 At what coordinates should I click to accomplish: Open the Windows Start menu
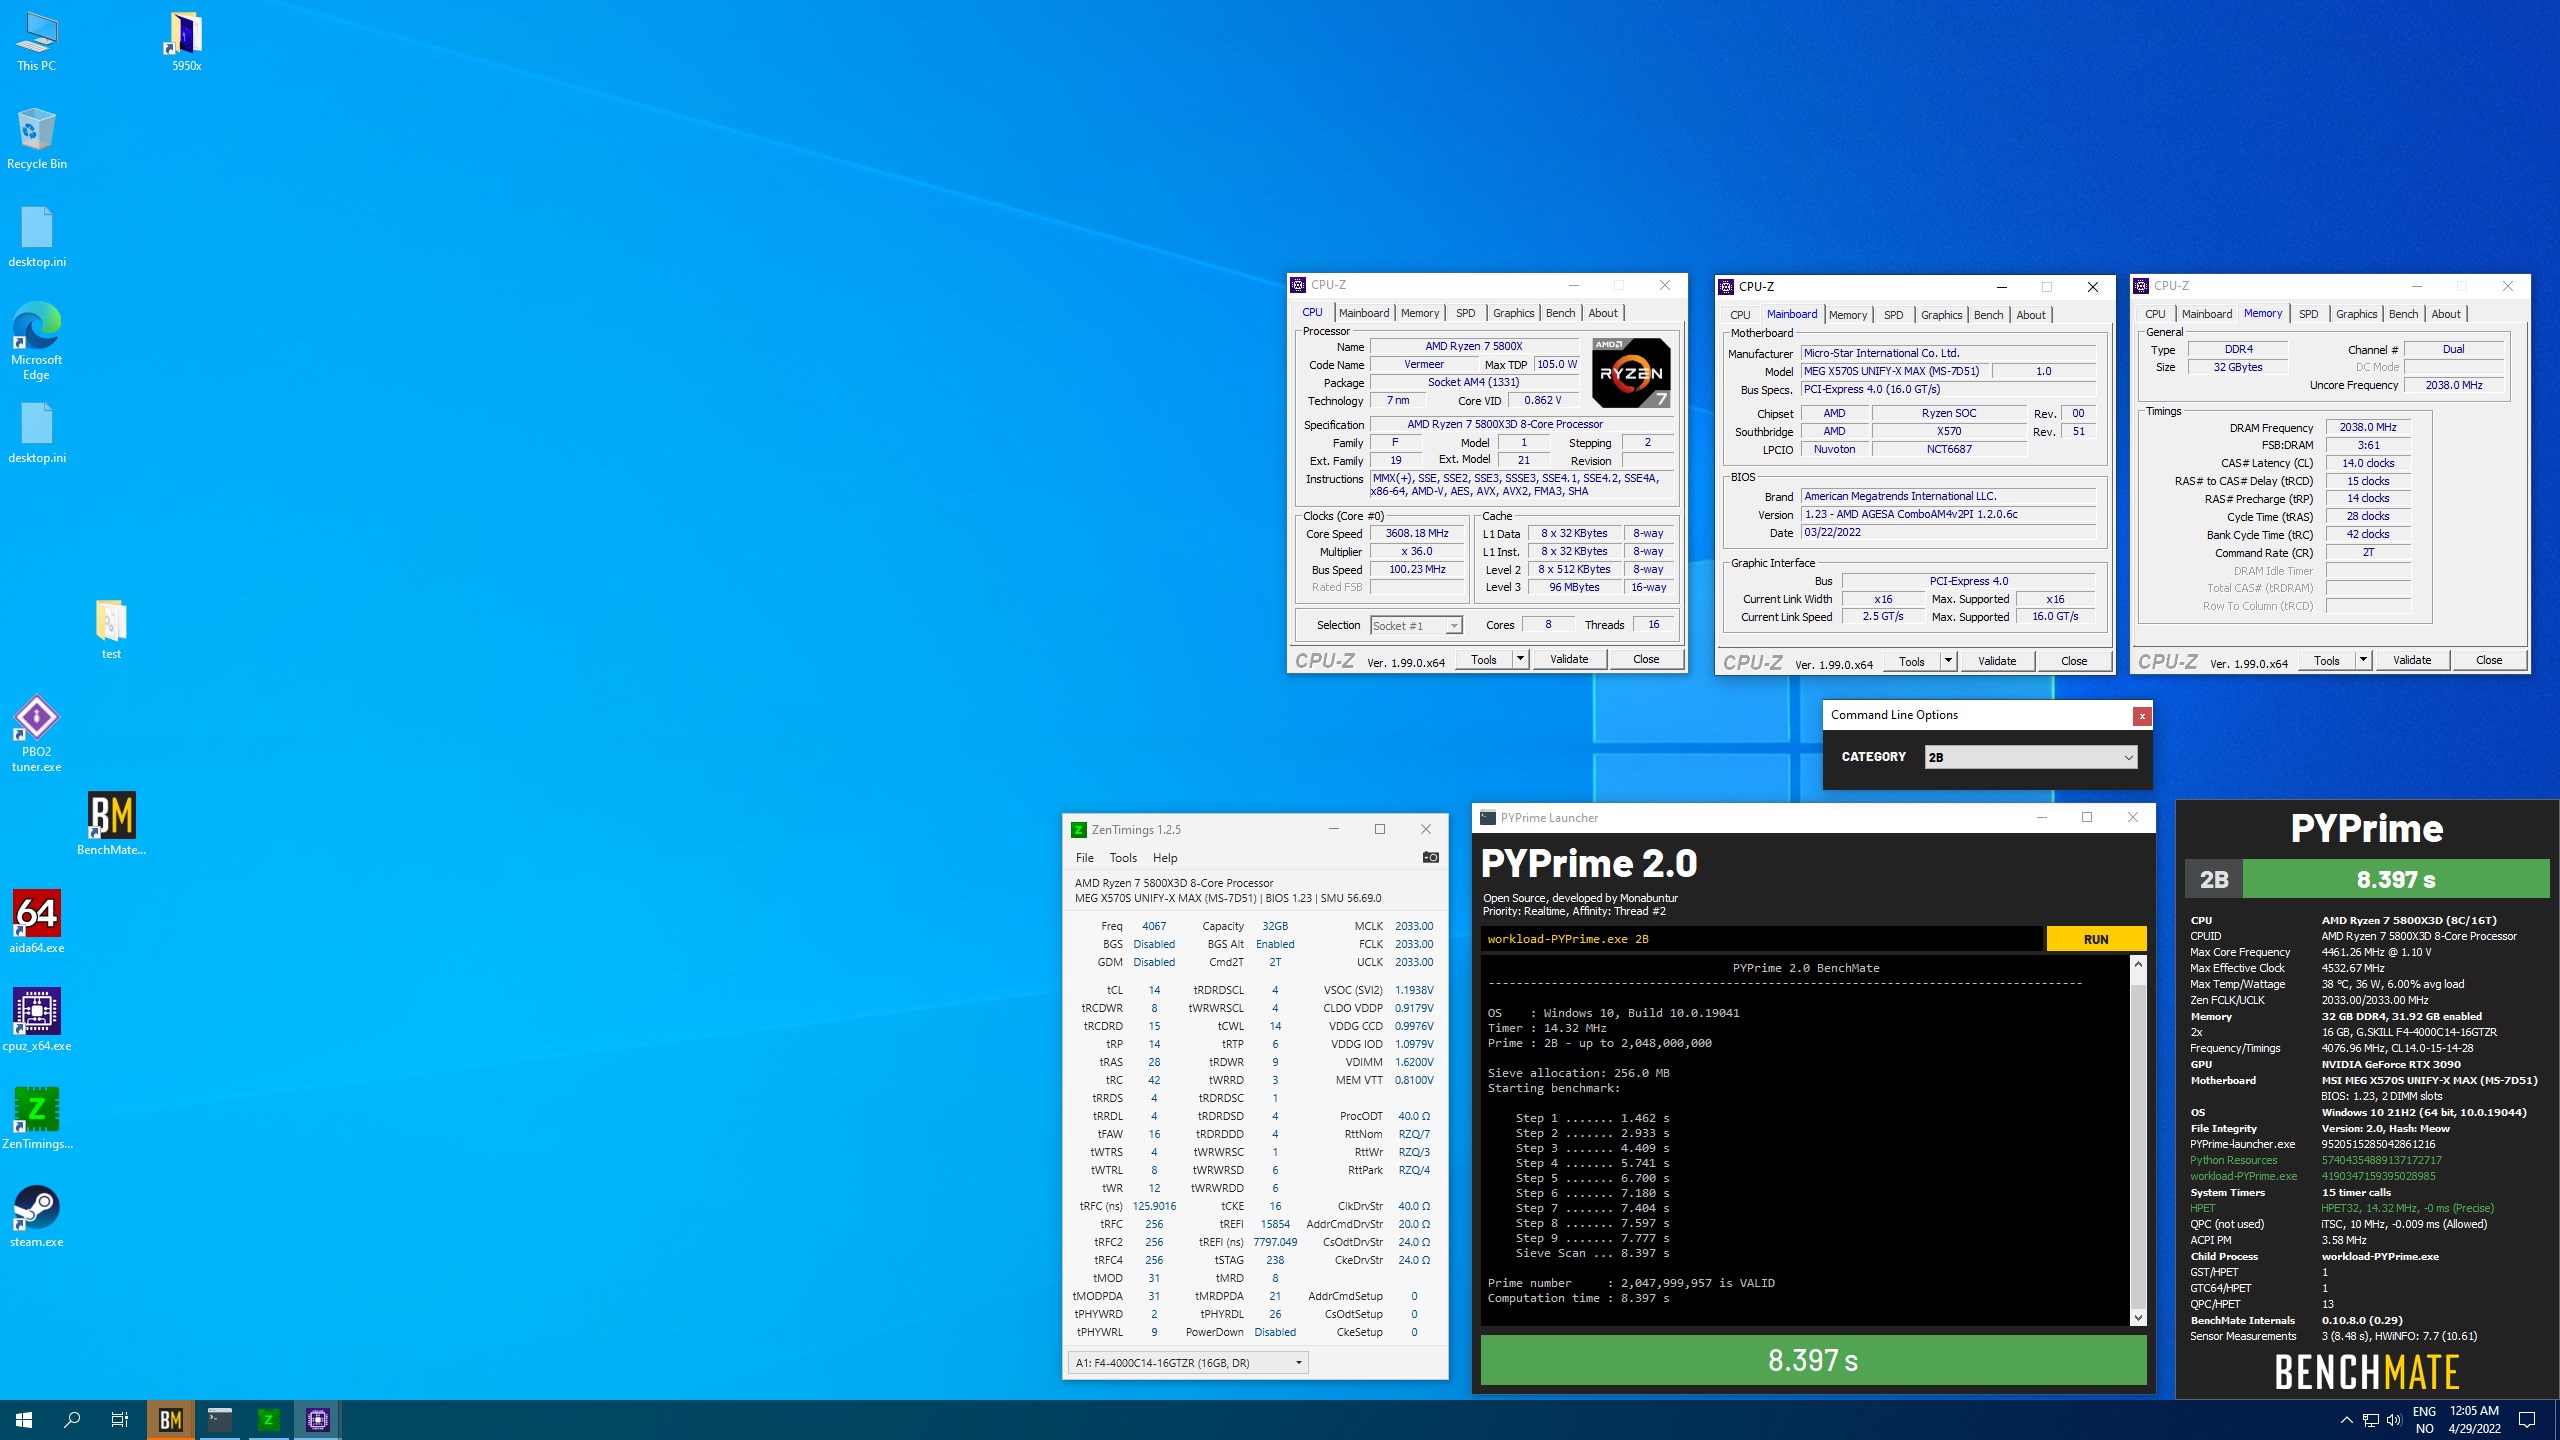coord(24,1419)
